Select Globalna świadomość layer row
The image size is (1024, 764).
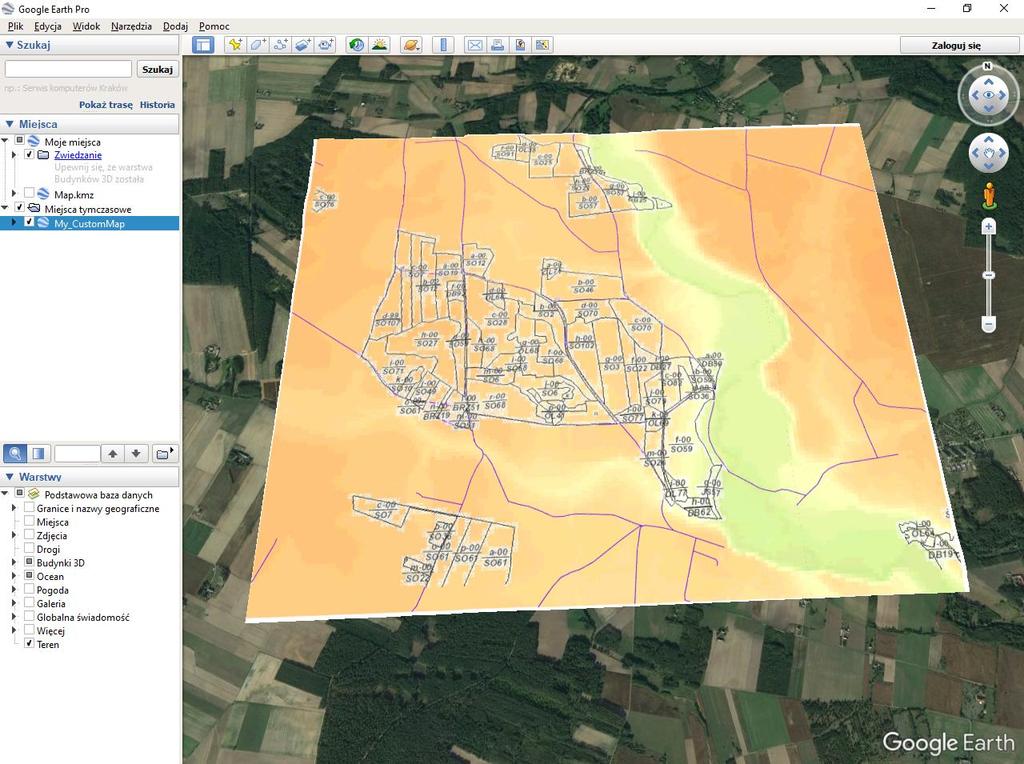tap(83, 617)
